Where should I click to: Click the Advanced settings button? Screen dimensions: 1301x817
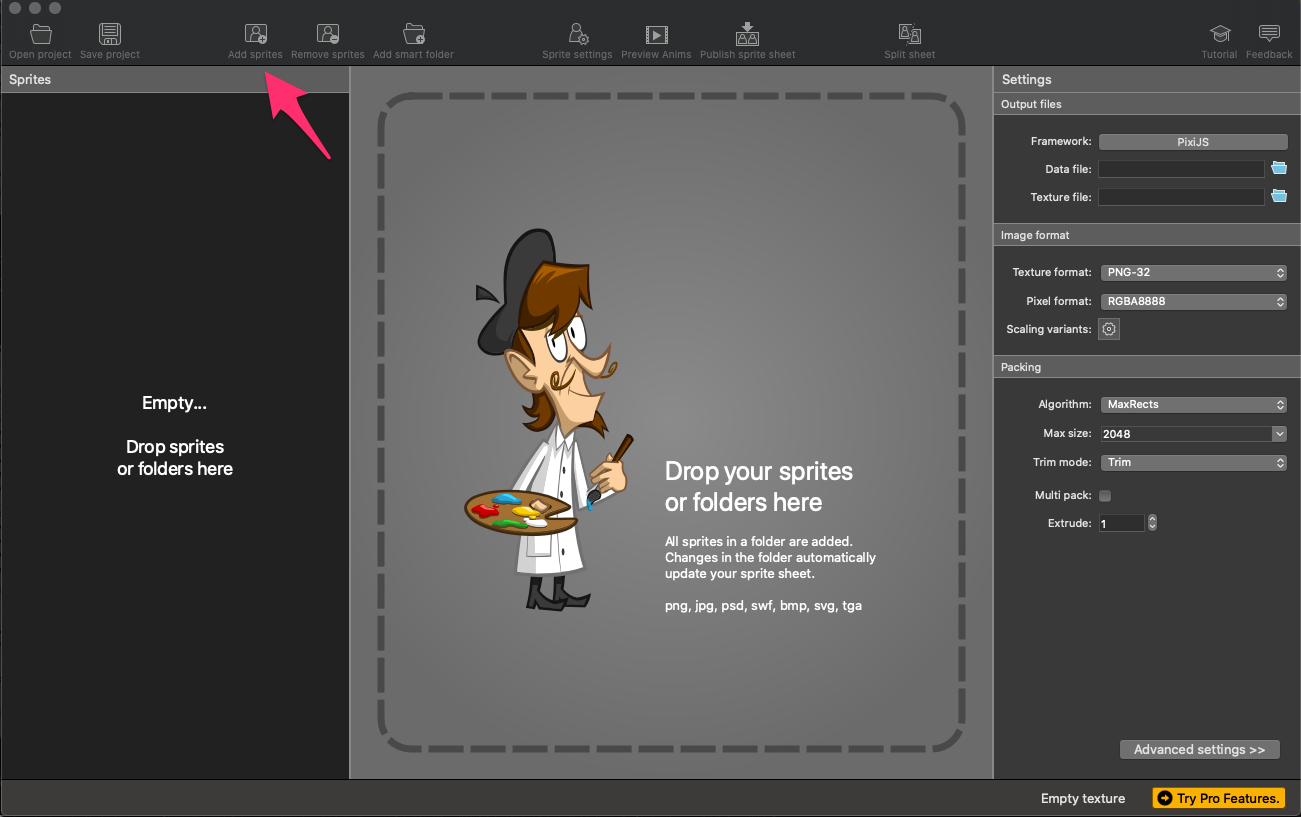click(x=1199, y=750)
